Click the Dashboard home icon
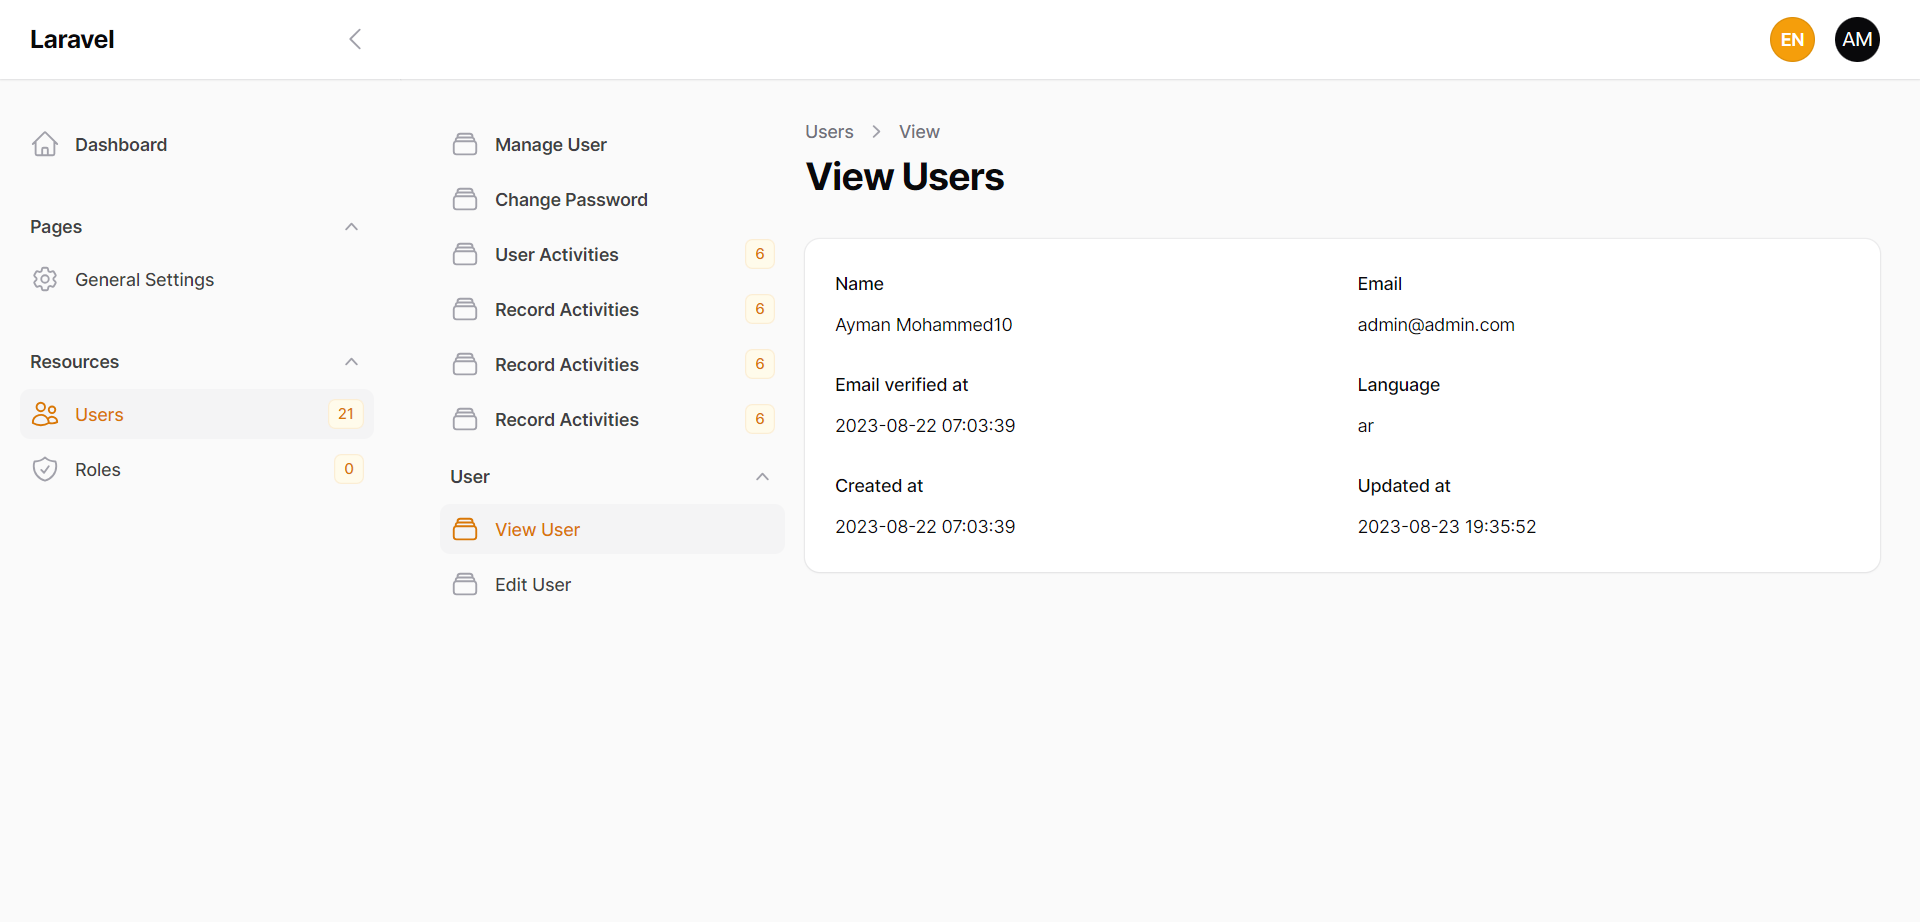Screen dimensions: 1920x922 [45, 145]
